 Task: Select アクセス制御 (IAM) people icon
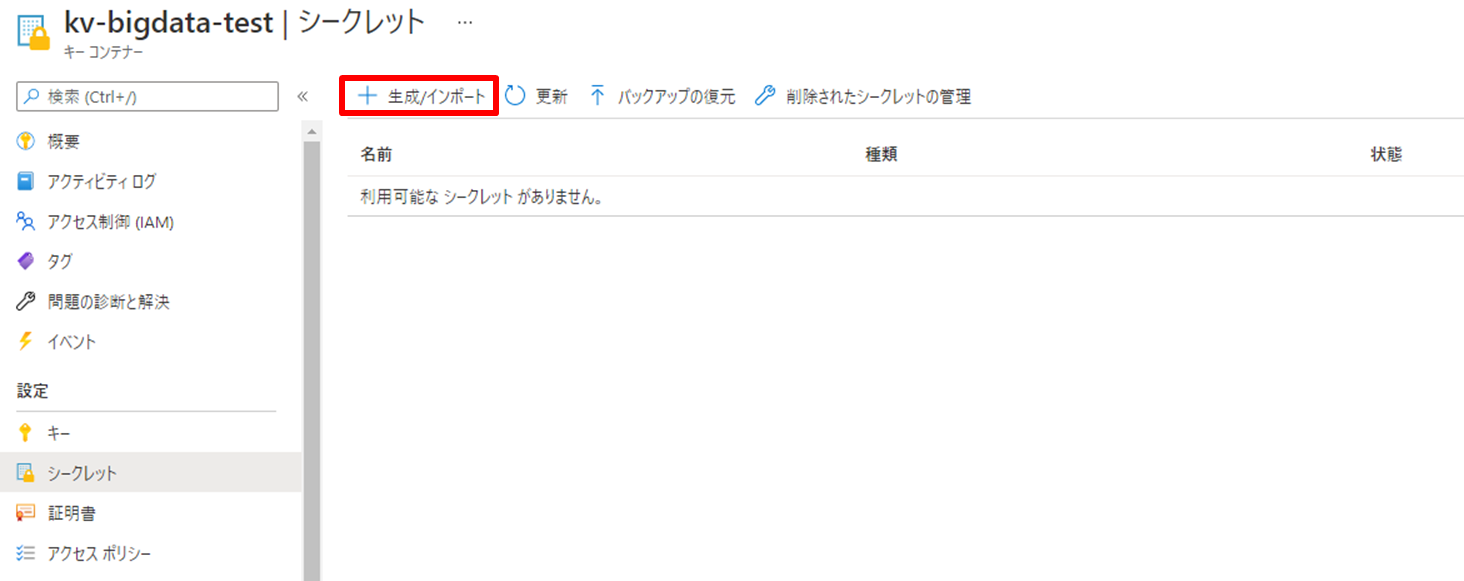point(26,222)
